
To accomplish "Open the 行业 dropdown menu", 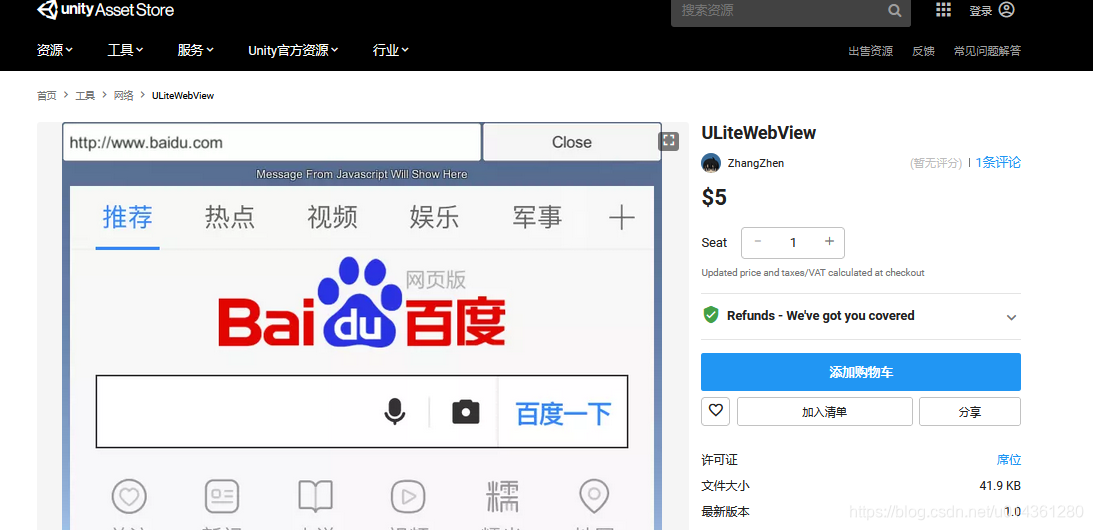I will [x=391, y=50].
